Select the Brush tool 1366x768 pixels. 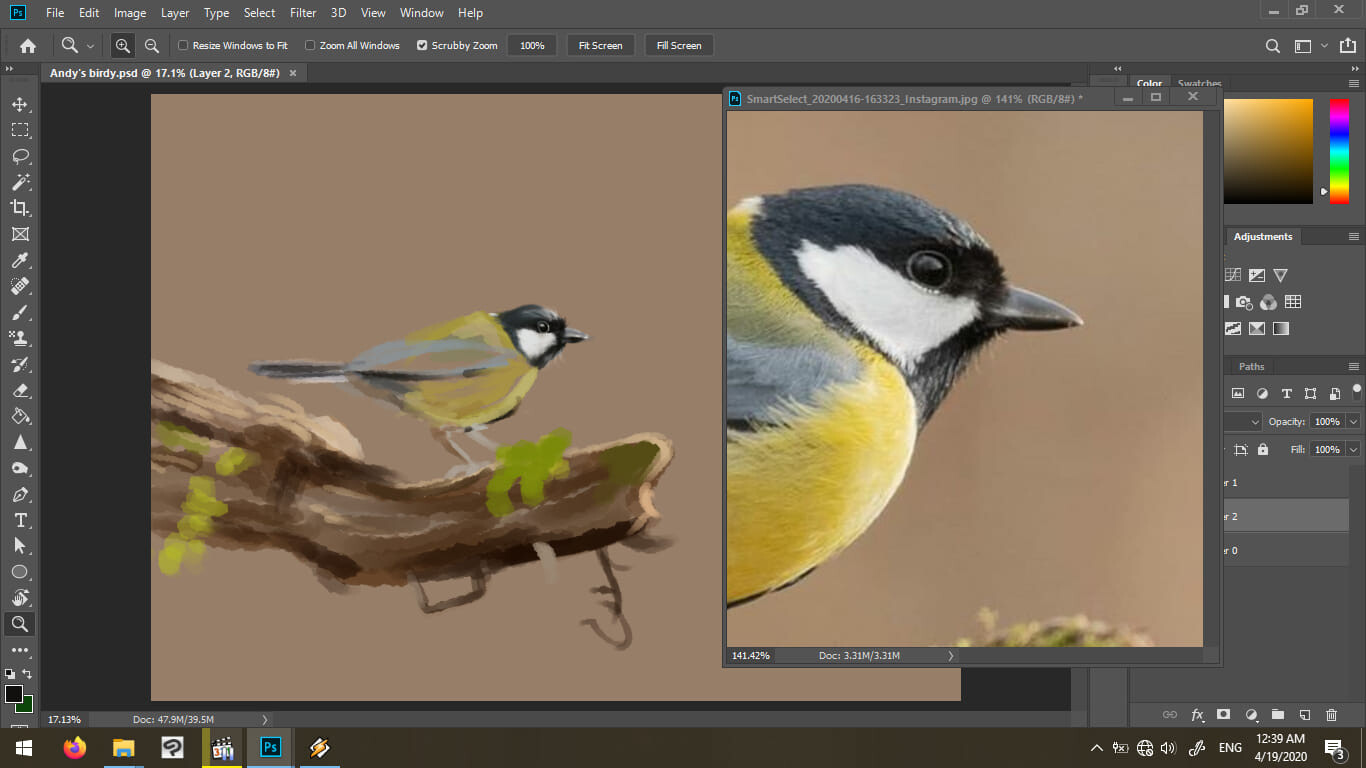(20, 312)
